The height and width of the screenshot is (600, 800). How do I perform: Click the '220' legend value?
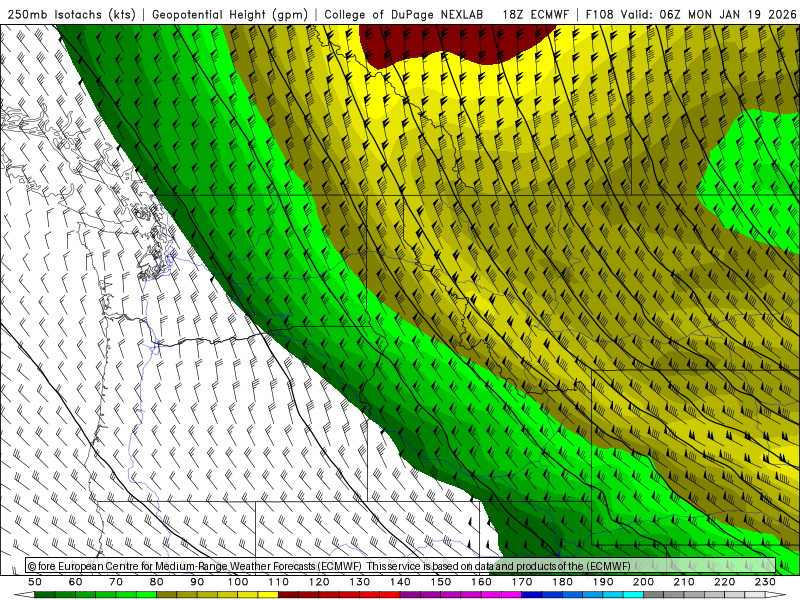[725, 582]
